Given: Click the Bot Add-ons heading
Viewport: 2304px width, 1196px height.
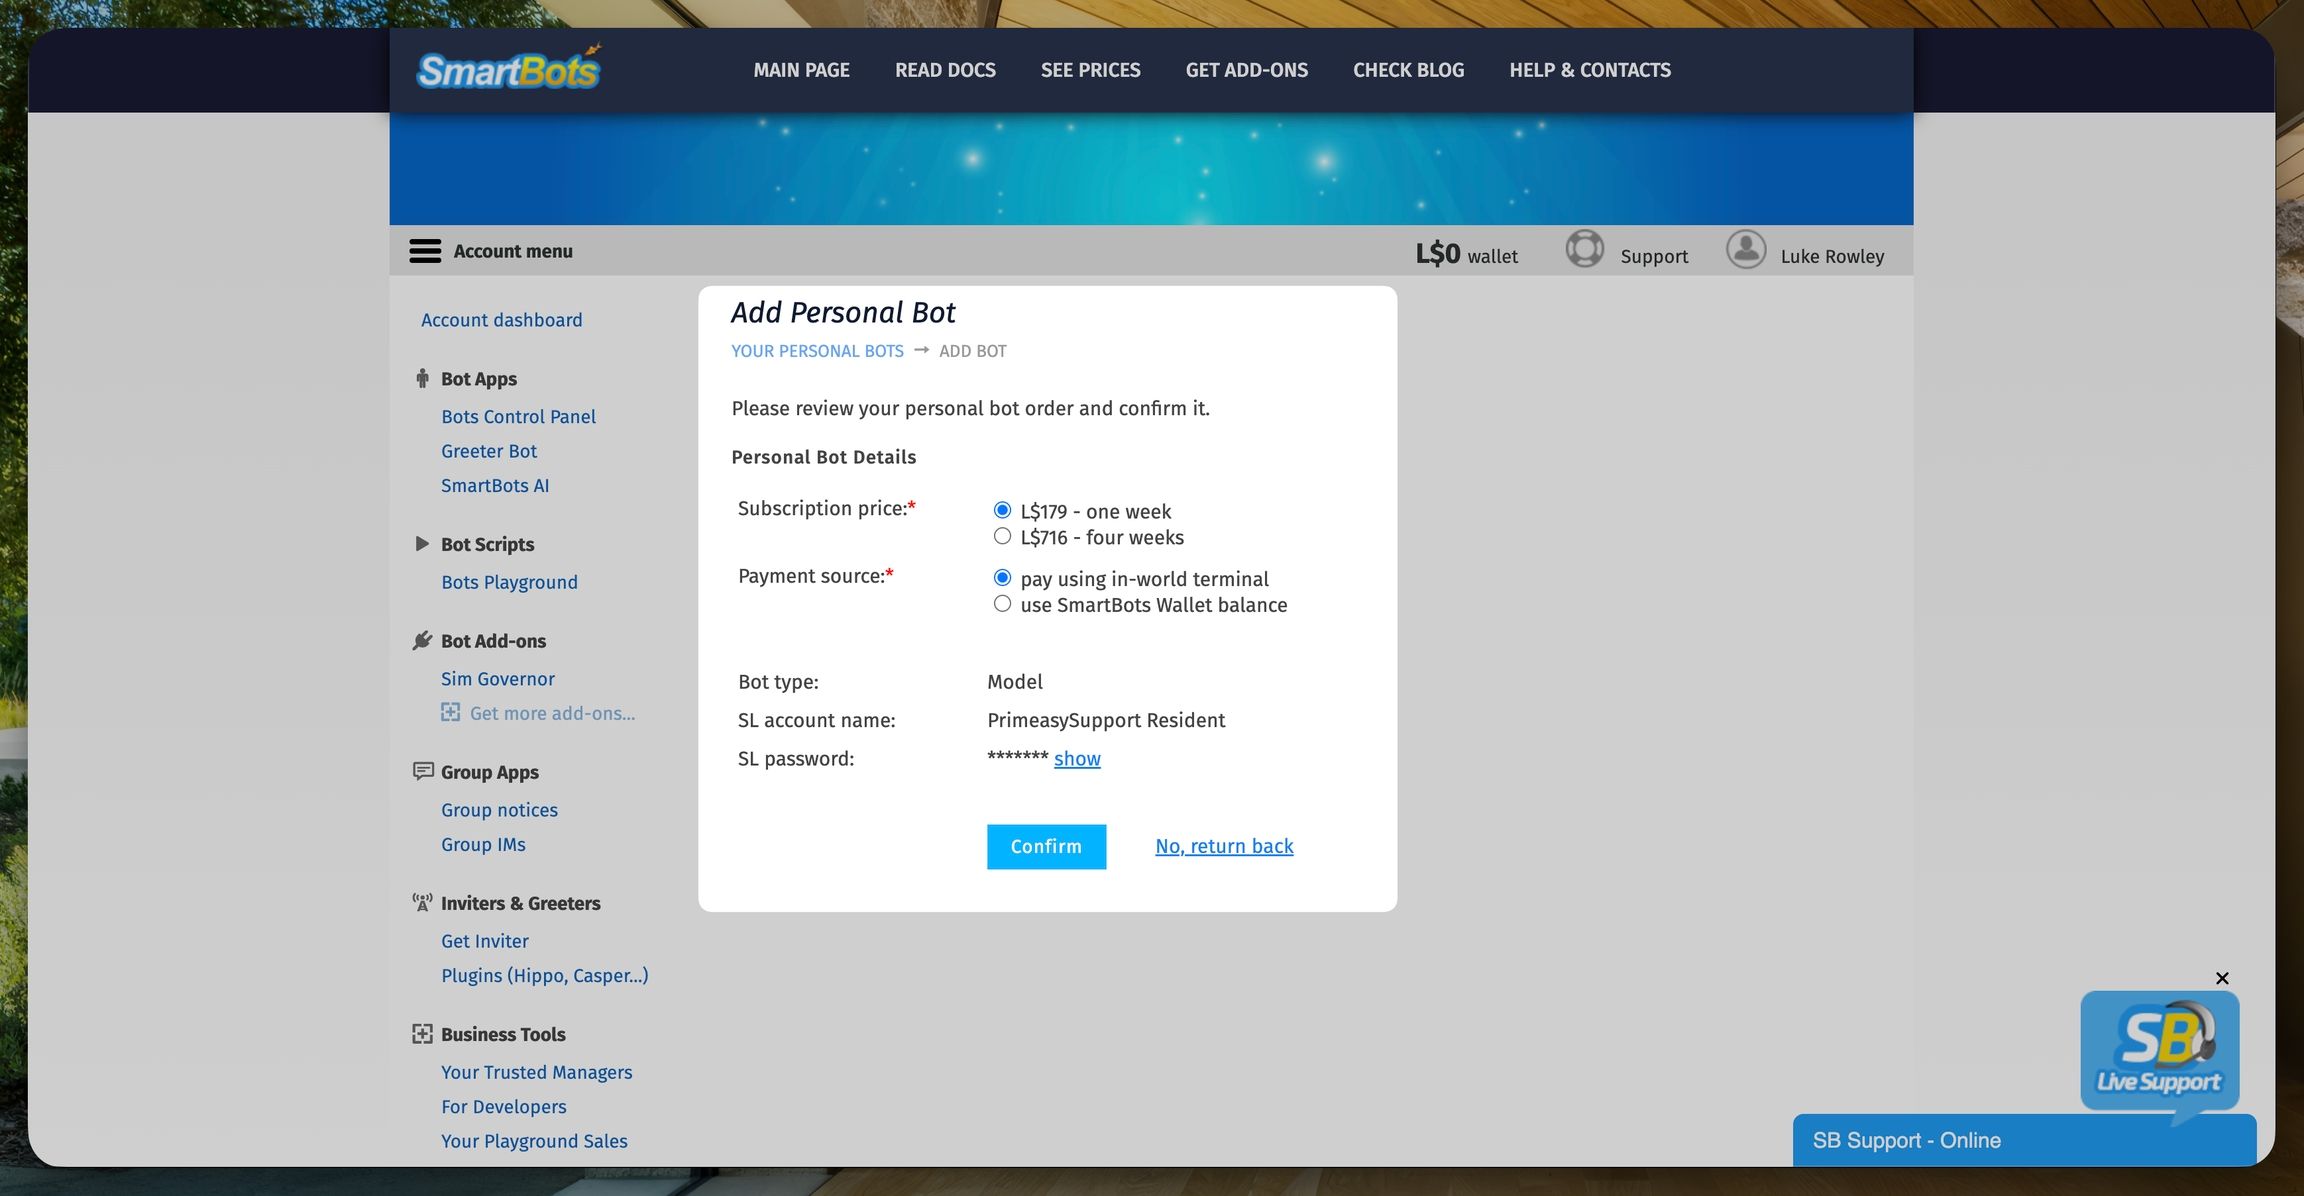Looking at the screenshot, I should [494, 641].
